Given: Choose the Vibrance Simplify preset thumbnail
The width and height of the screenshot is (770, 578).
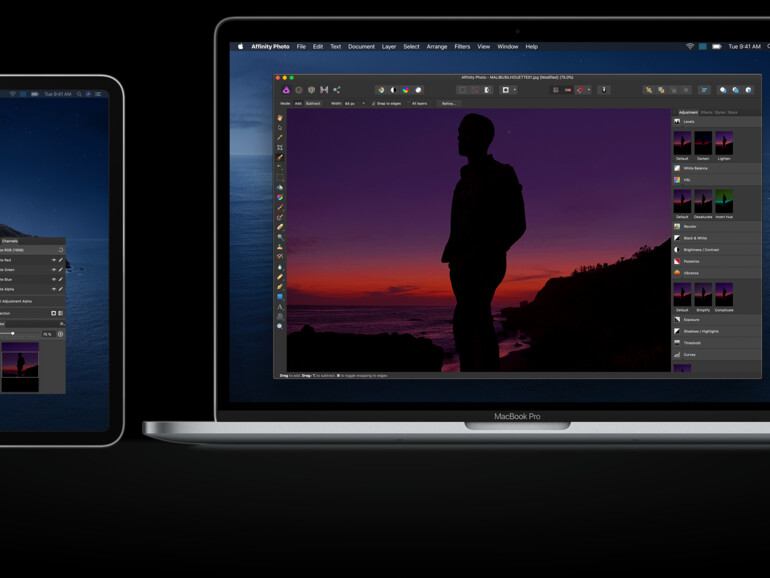Looking at the screenshot, I should click(703, 297).
